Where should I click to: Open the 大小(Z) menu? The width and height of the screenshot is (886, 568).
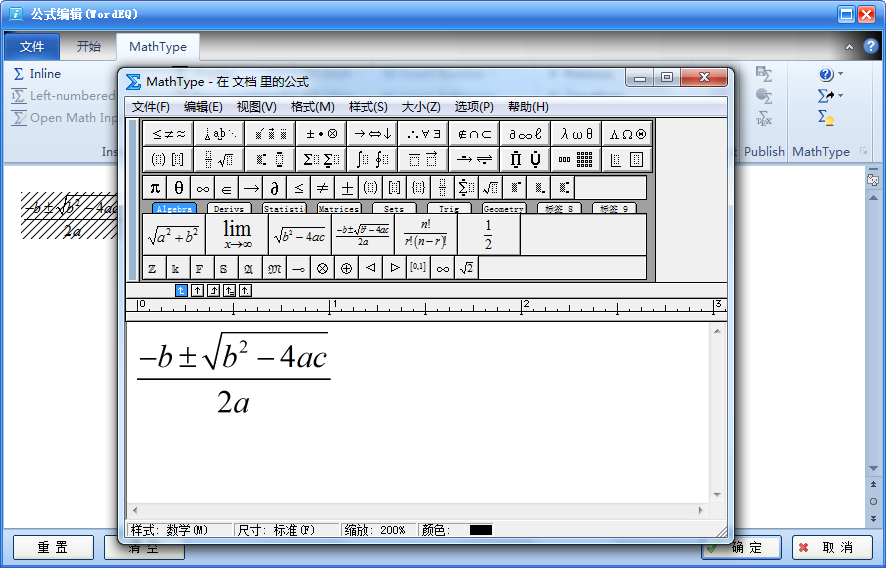tap(421, 107)
